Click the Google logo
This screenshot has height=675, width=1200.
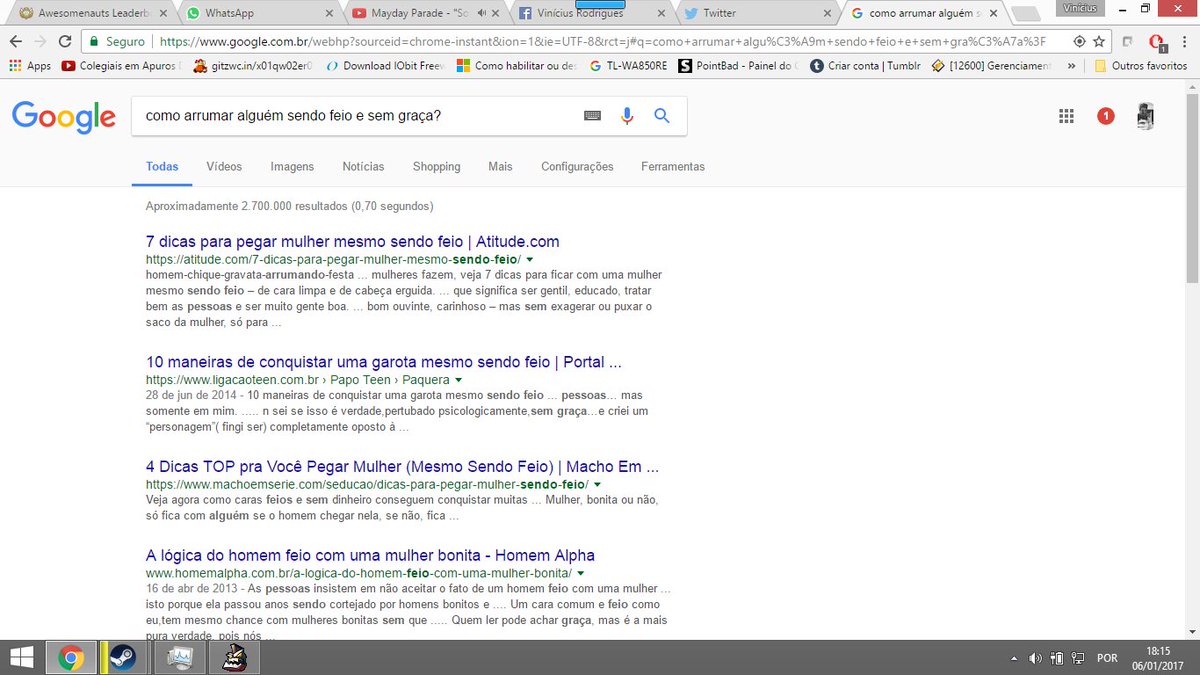coord(64,117)
